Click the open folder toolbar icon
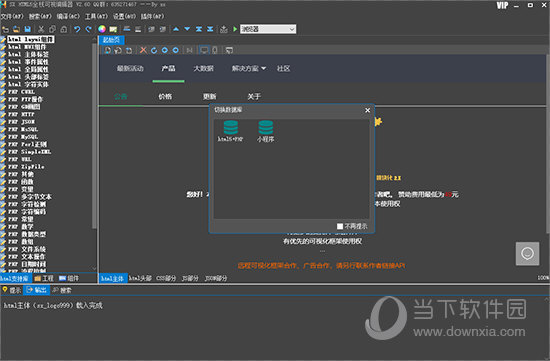 16,29
